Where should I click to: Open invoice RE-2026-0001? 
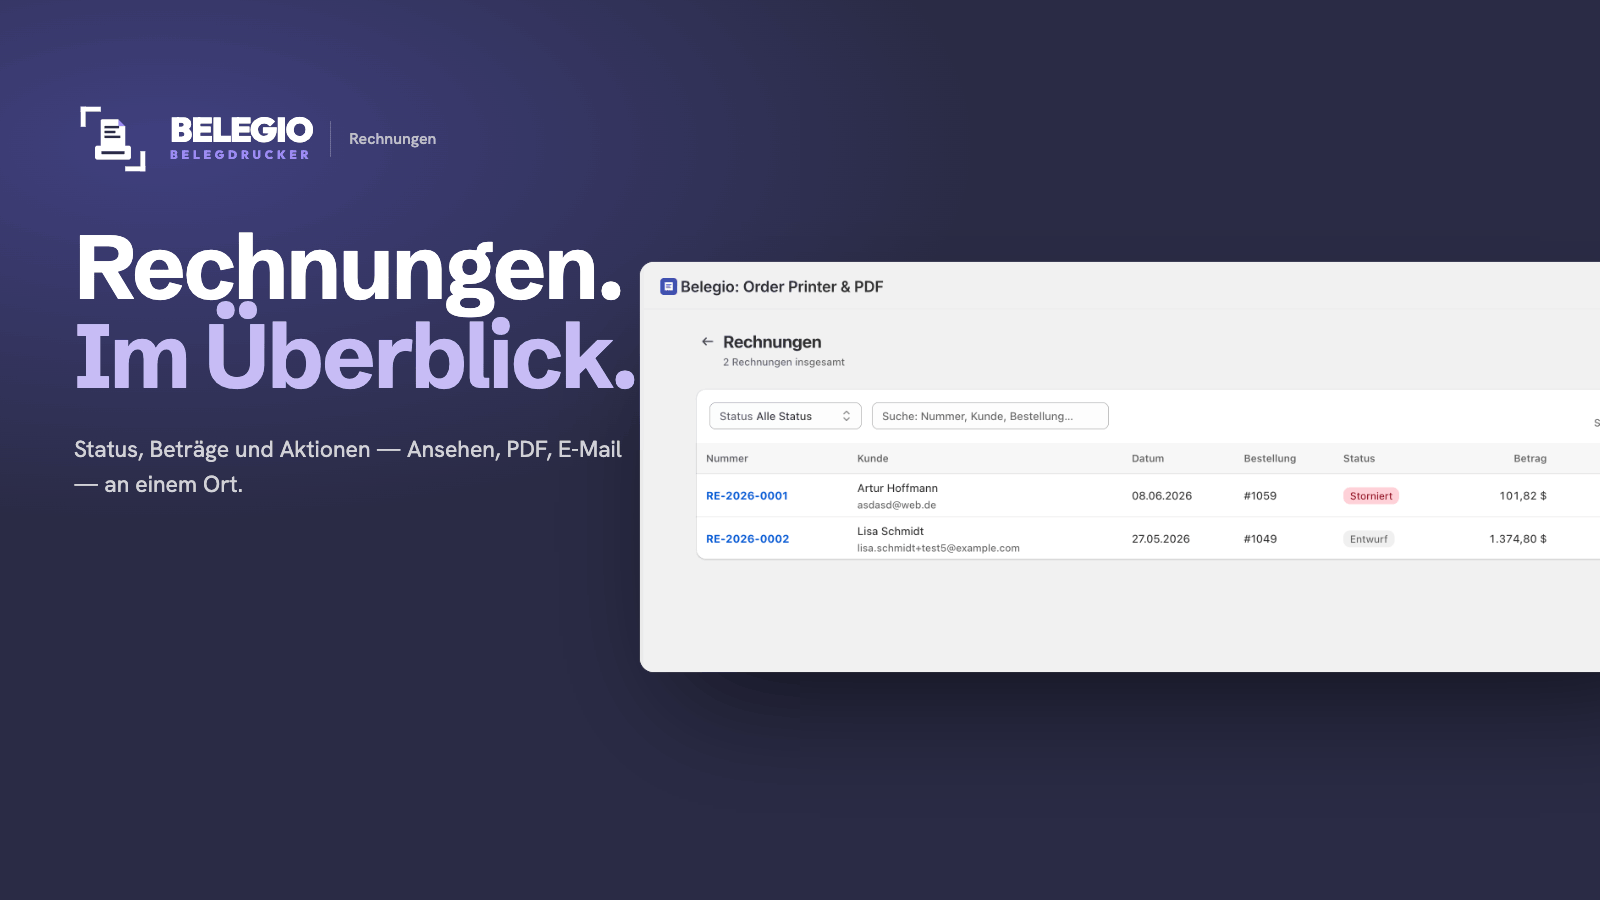(747, 496)
